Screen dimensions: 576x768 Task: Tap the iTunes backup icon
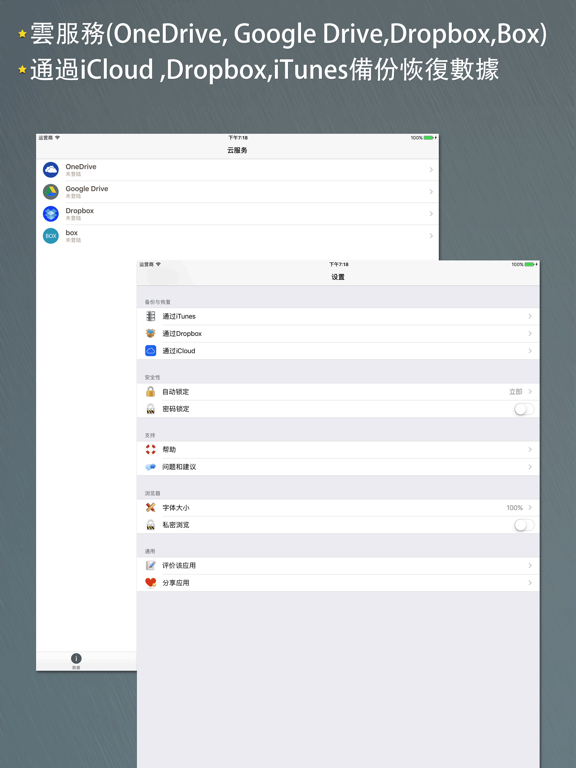(x=151, y=316)
